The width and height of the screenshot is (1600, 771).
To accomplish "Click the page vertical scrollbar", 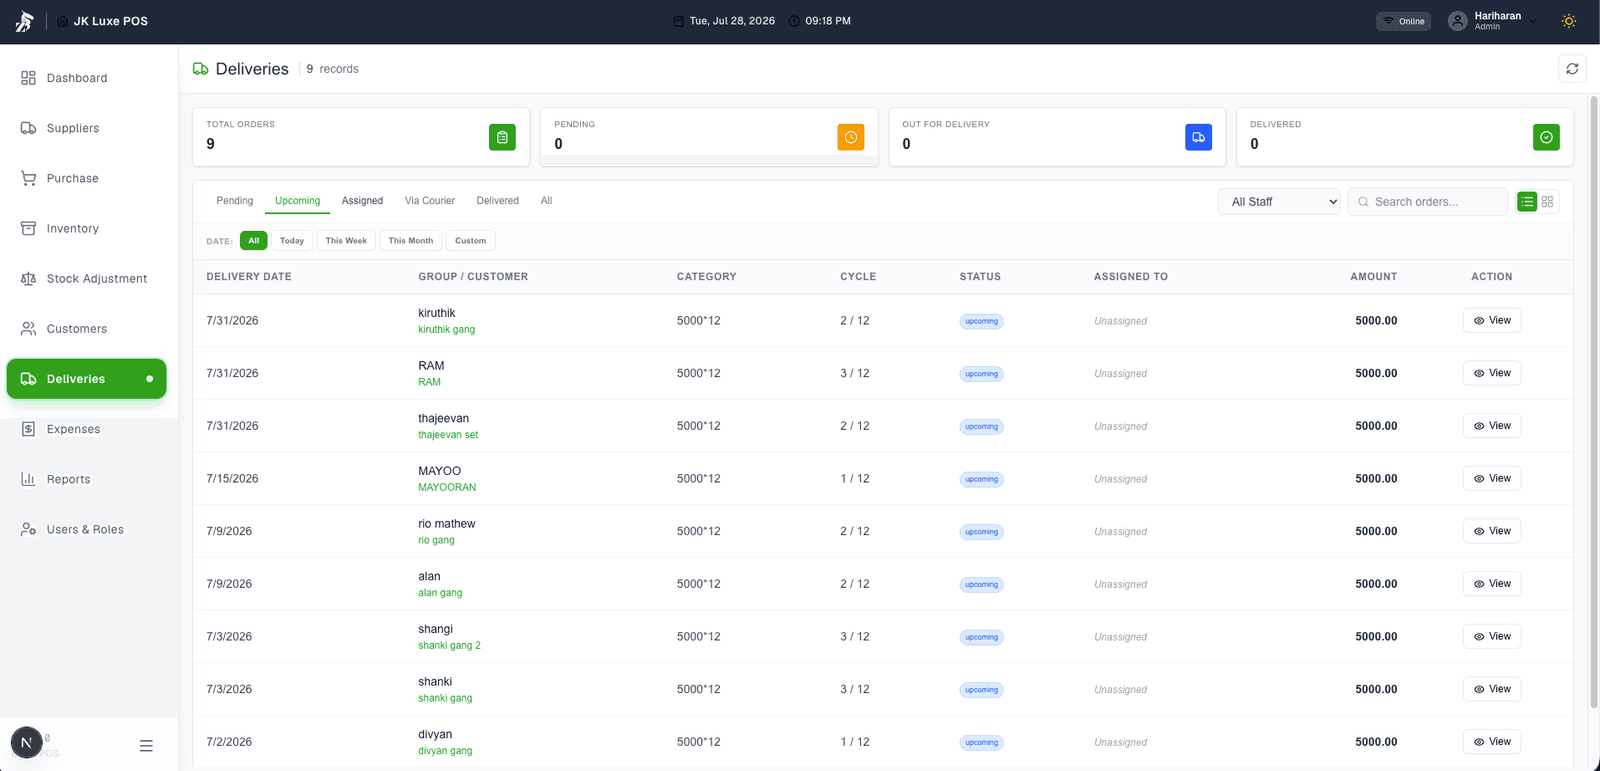I will pyautogui.click(x=1594, y=400).
